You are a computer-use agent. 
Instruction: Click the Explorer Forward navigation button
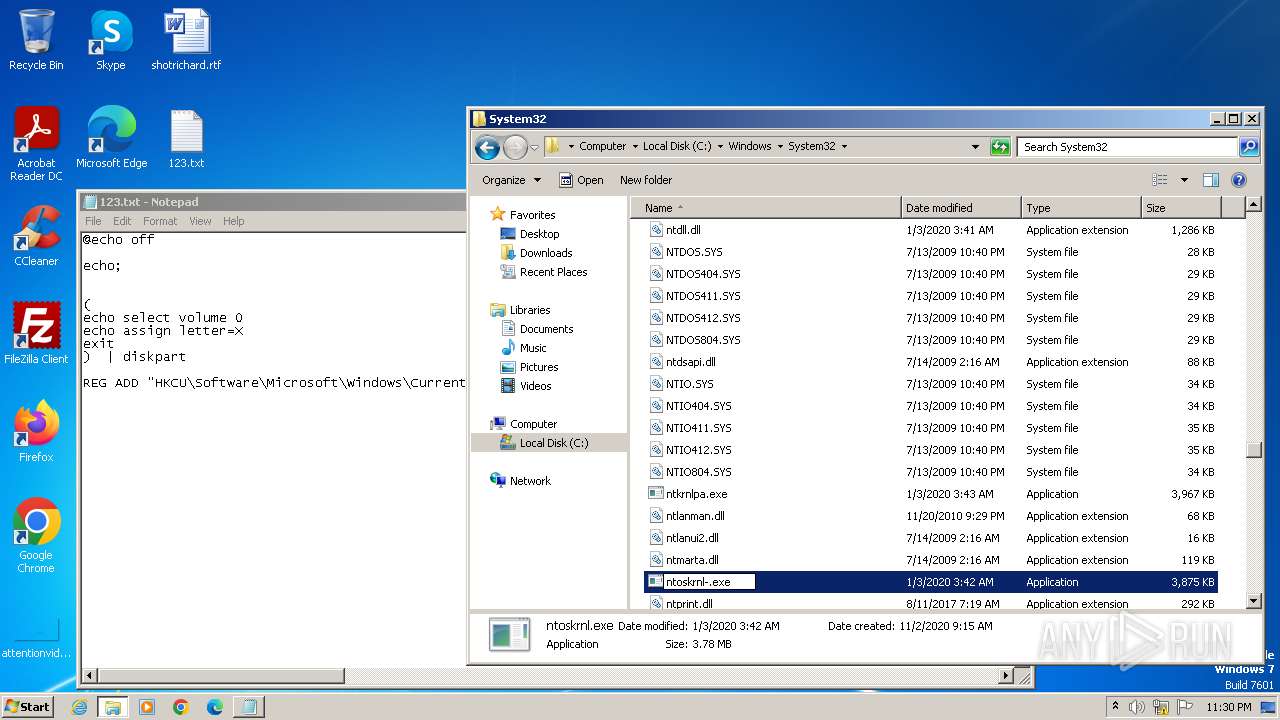(515, 147)
